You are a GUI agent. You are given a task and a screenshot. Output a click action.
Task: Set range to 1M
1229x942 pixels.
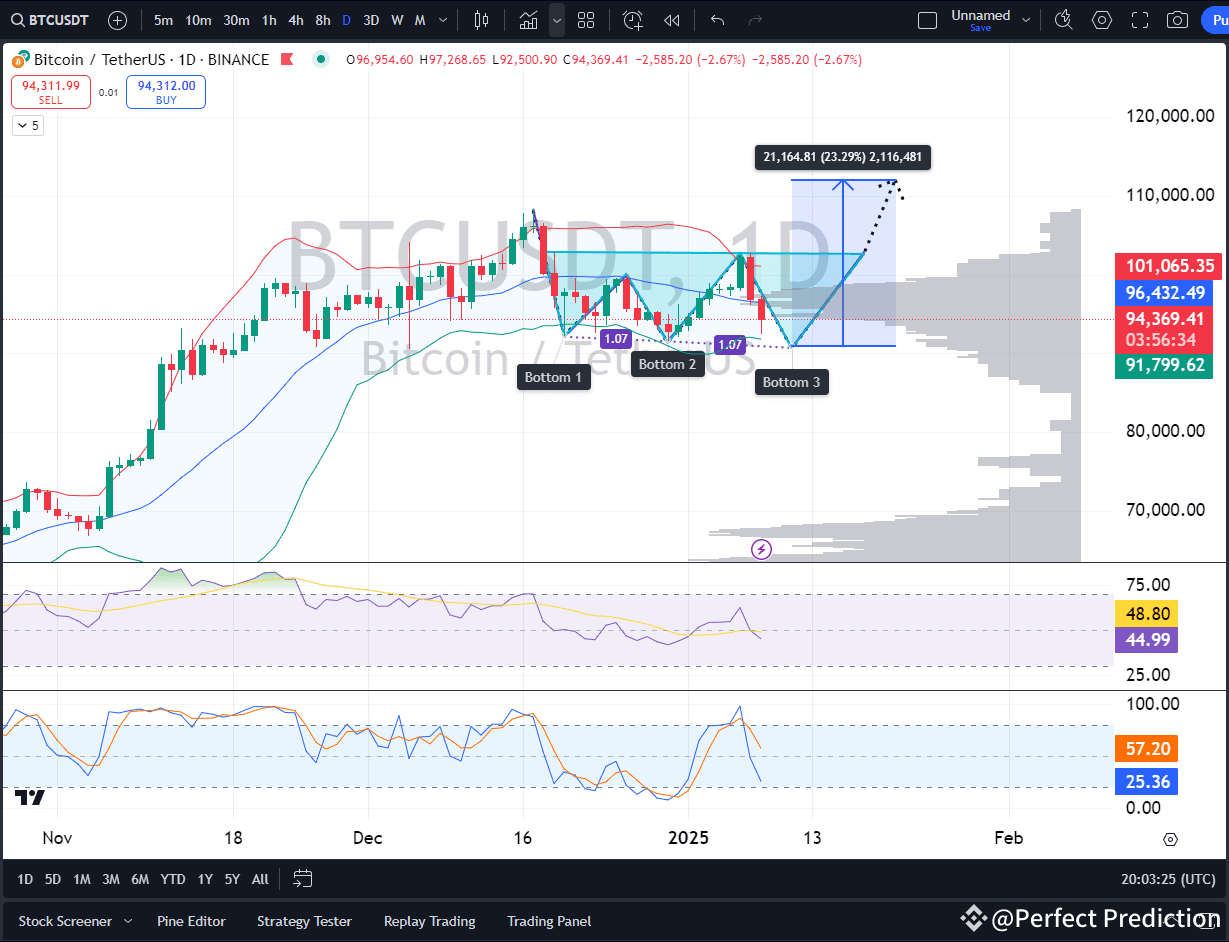(82, 879)
